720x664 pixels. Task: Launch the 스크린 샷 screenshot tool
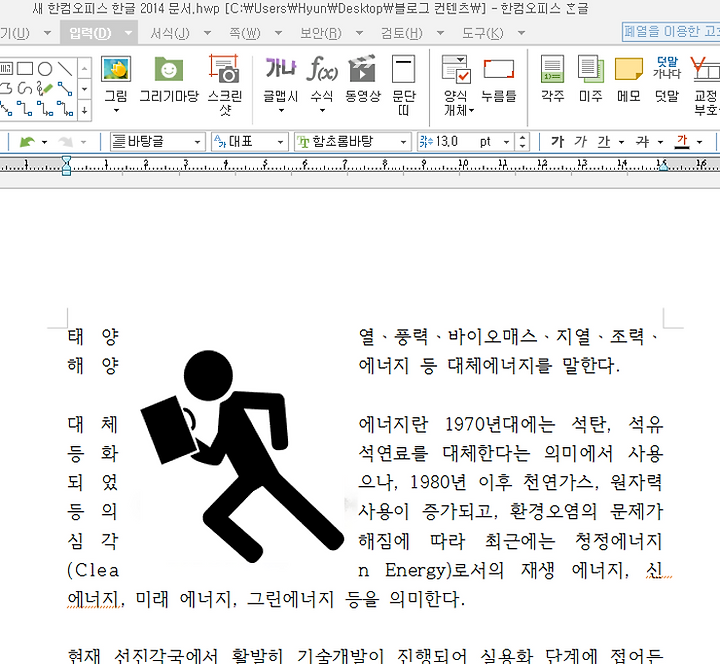[x=225, y=85]
